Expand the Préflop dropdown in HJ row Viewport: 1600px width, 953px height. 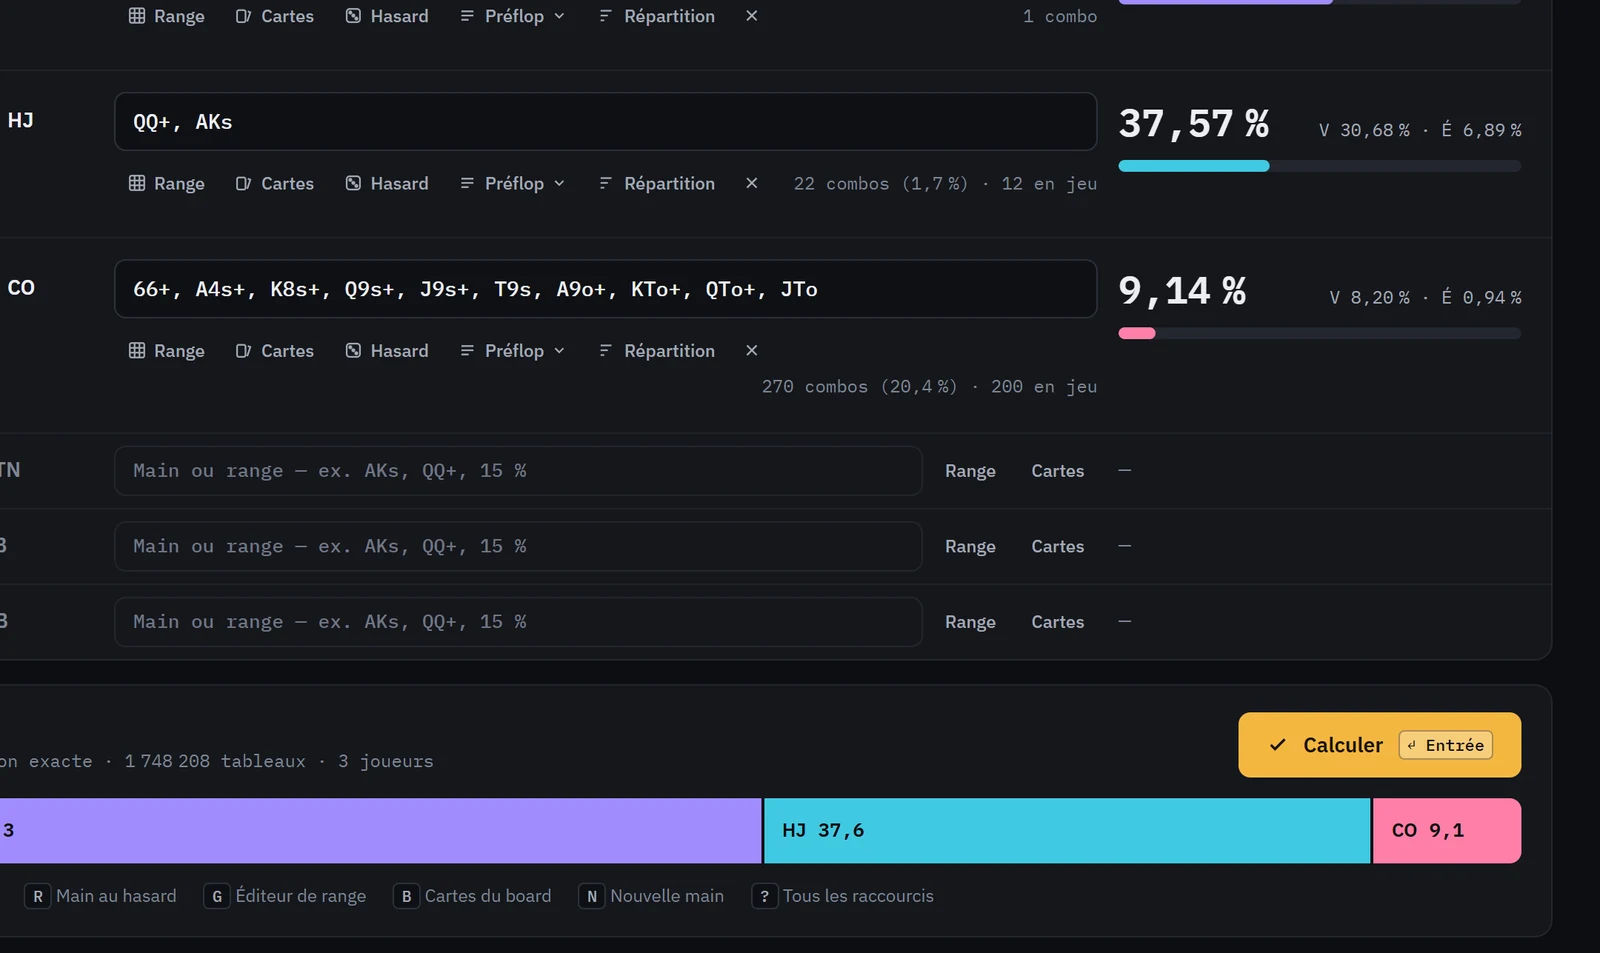[x=513, y=183]
